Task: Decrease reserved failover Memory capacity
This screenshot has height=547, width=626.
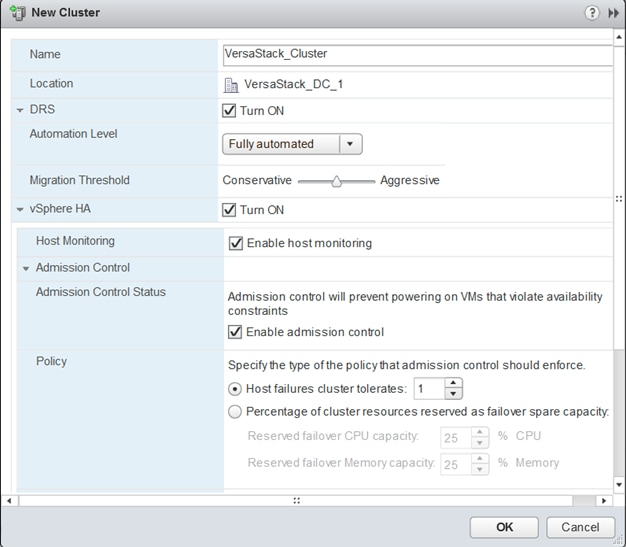Action: [480, 469]
